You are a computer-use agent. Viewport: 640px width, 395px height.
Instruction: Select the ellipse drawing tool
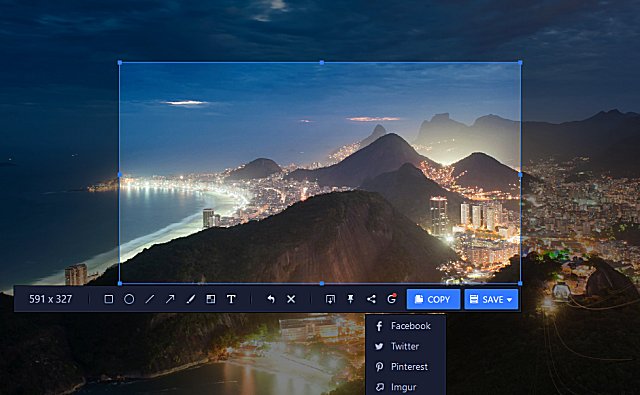point(129,299)
